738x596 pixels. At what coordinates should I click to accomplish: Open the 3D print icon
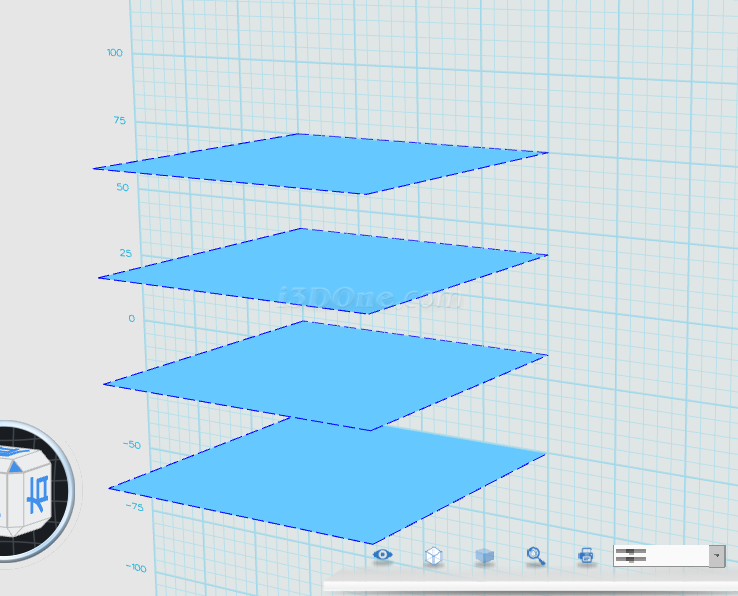click(x=587, y=555)
